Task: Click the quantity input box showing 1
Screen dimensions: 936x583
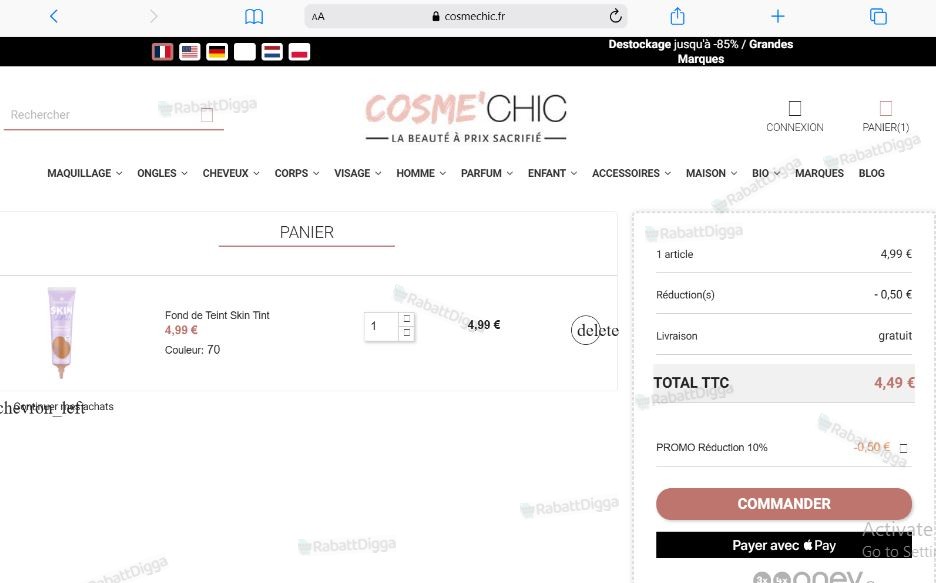Action: (381, 326)
